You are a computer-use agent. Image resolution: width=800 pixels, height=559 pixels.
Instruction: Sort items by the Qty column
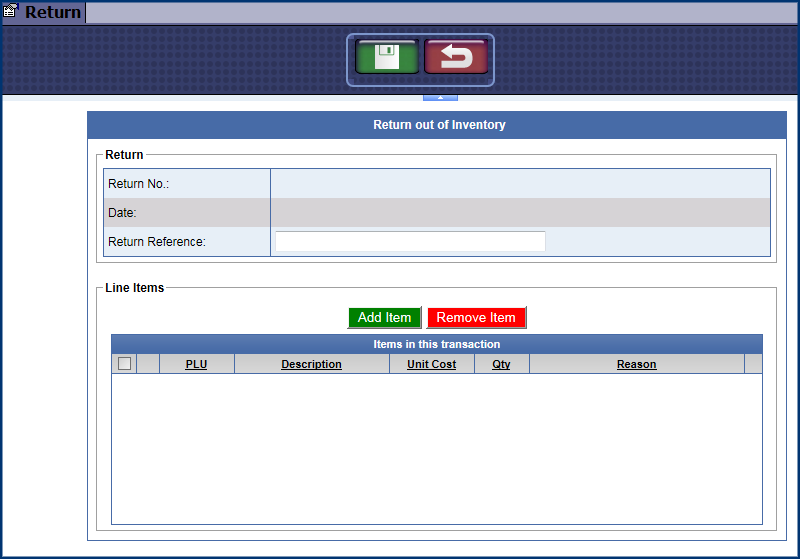[501, 364]
